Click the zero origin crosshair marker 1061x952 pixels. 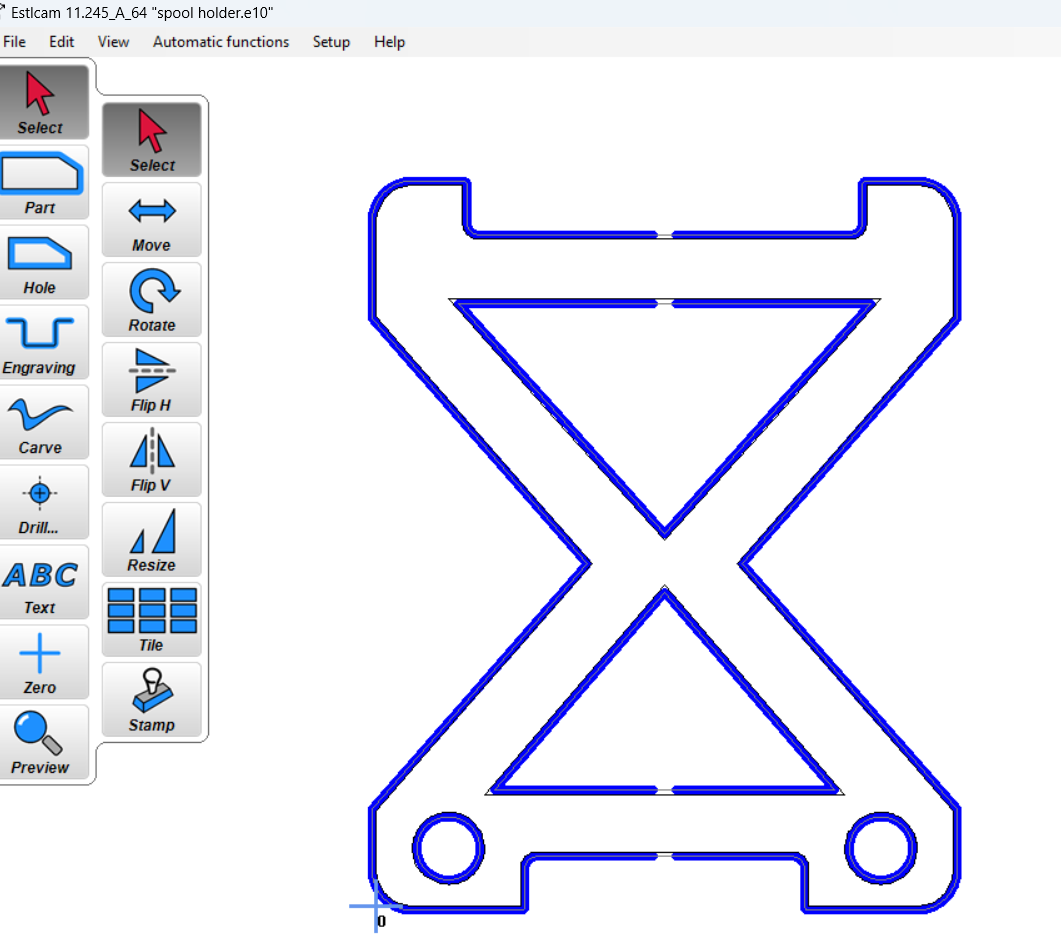(x=376, y=907)
